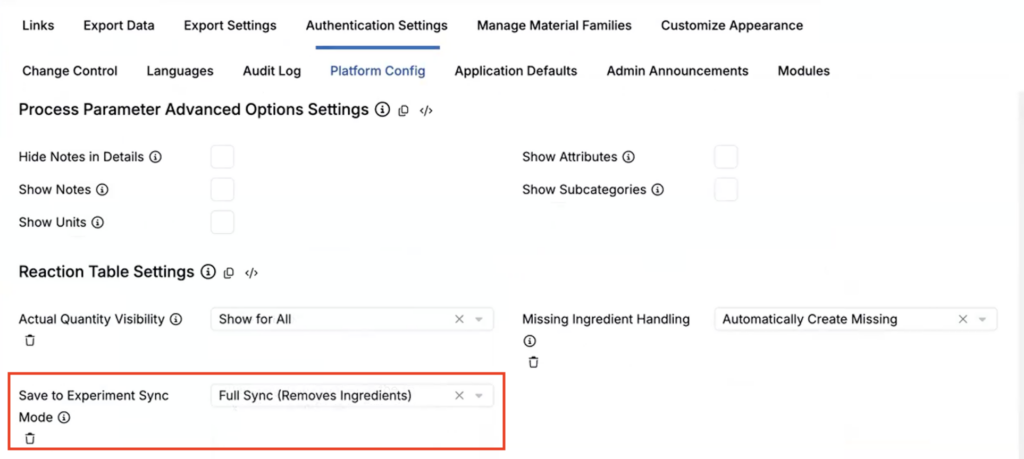Click info icon beside Reaction Table Settings
Viewport: 1024px width, 459px height.
click(208, 272)
